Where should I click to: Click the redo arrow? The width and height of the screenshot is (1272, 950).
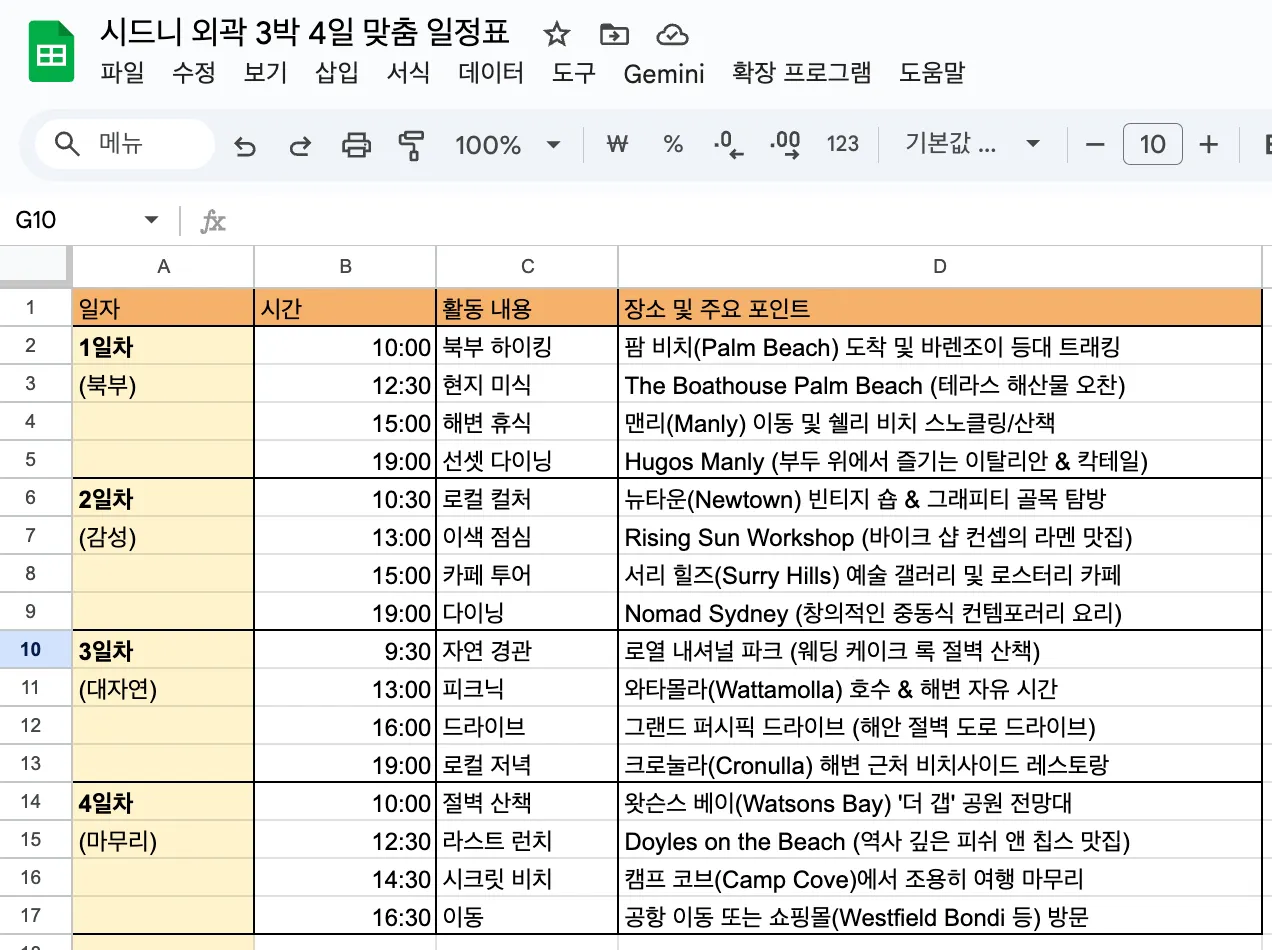point(300,146)
